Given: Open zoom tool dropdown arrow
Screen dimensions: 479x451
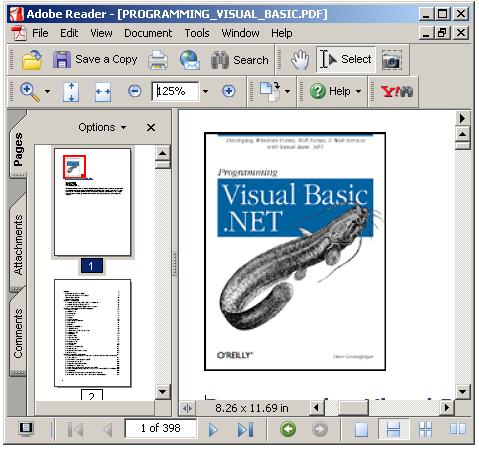Looking at the screenshot, I should [47, 91].
